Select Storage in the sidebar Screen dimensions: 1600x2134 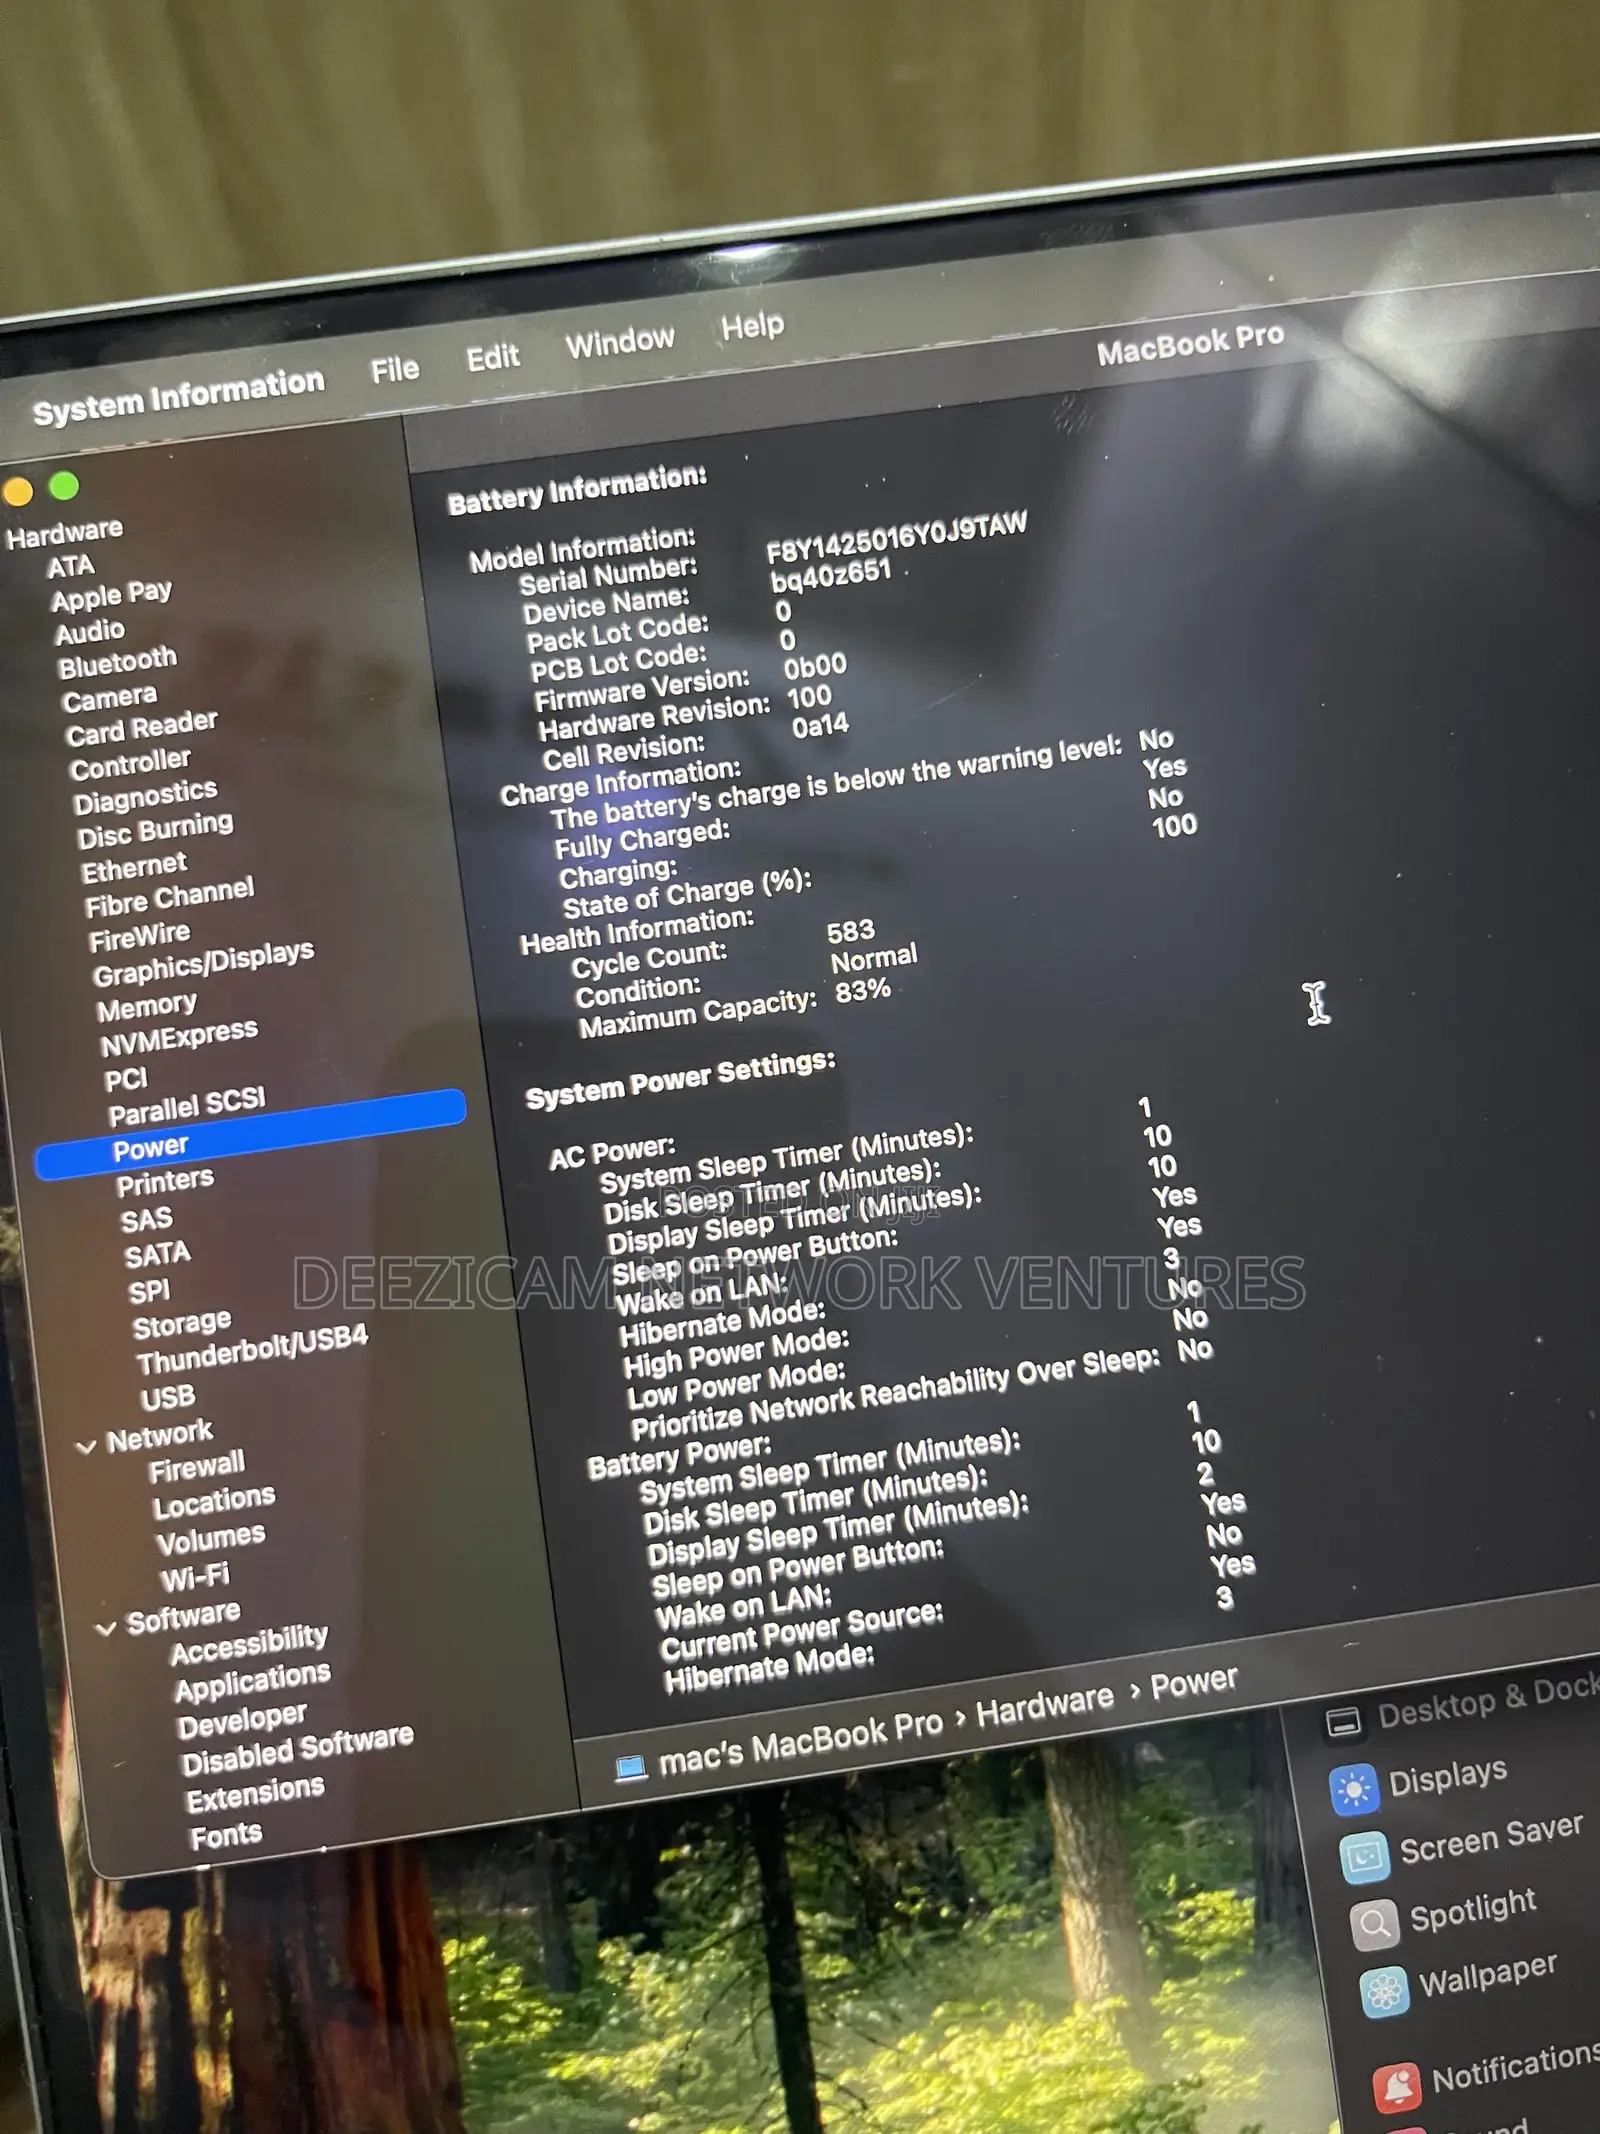coord(182,1324)
